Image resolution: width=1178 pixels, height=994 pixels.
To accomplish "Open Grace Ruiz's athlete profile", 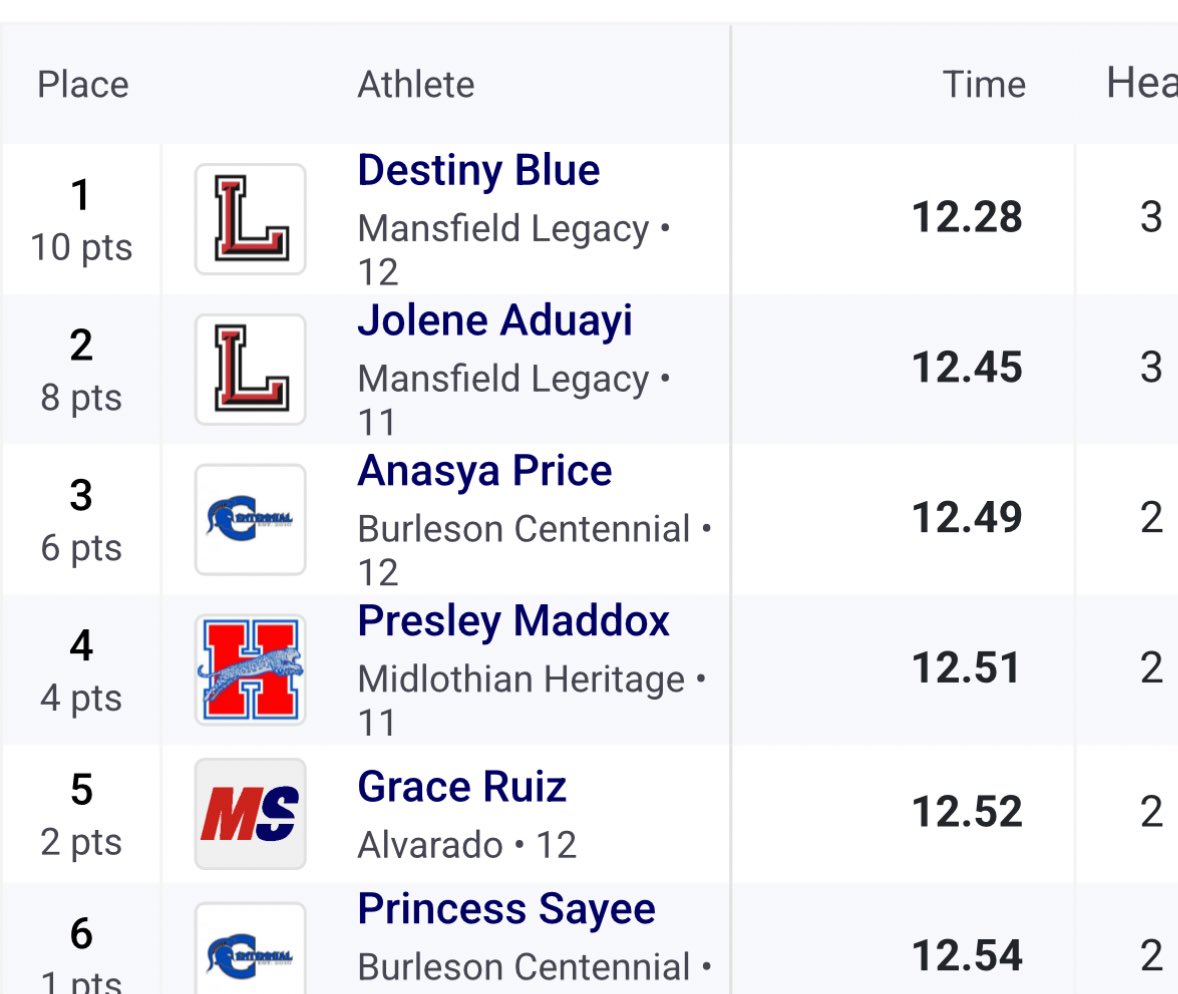I will pyautogui.click(x=461, y=788).
